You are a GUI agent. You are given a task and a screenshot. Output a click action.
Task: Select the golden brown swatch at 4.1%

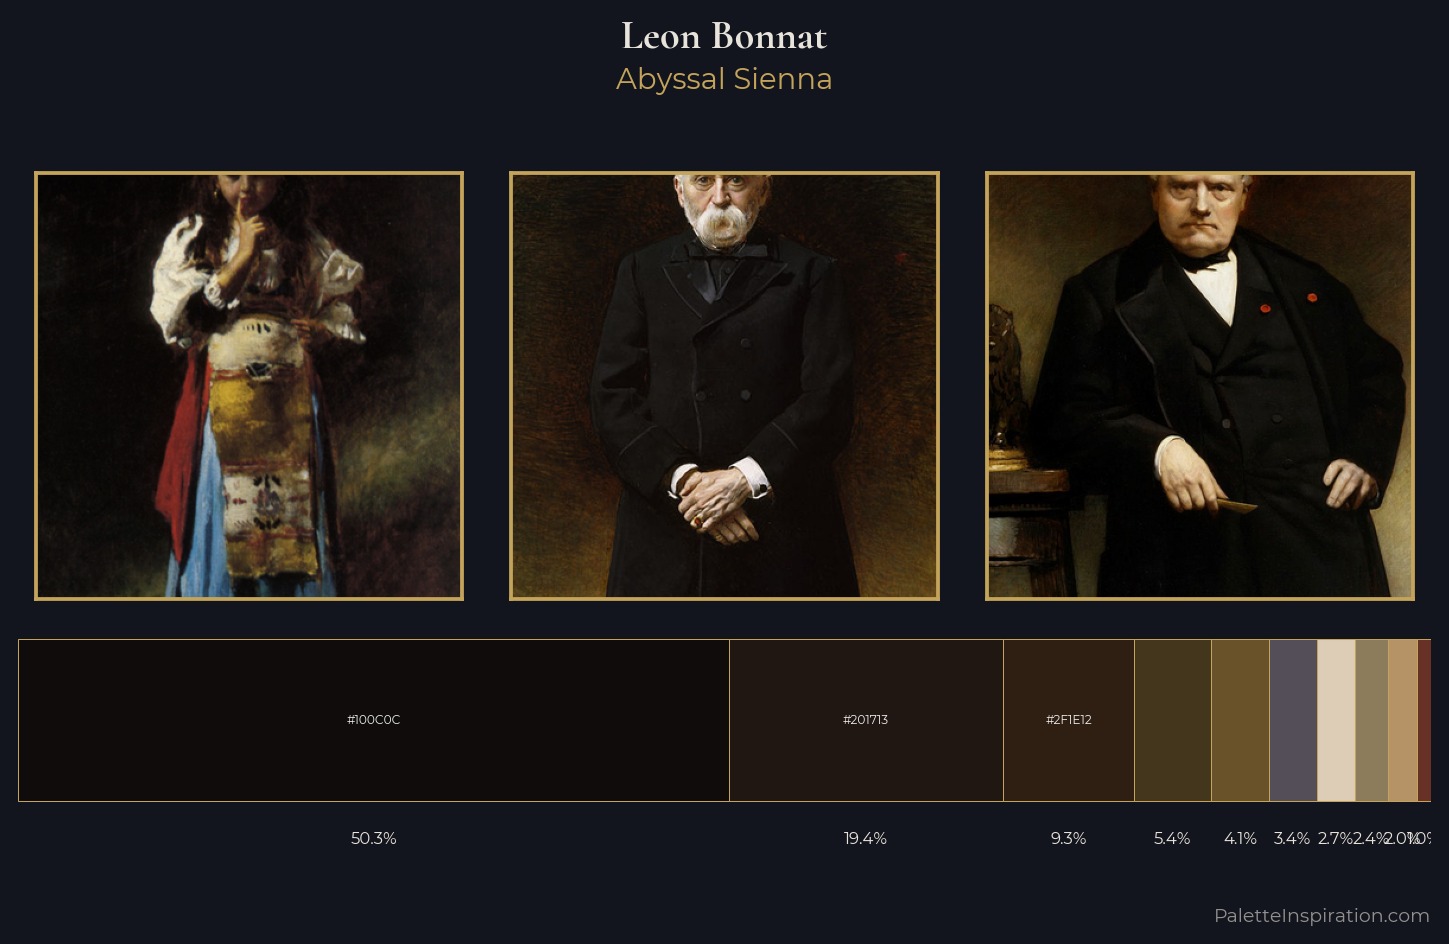point(1241,720)
